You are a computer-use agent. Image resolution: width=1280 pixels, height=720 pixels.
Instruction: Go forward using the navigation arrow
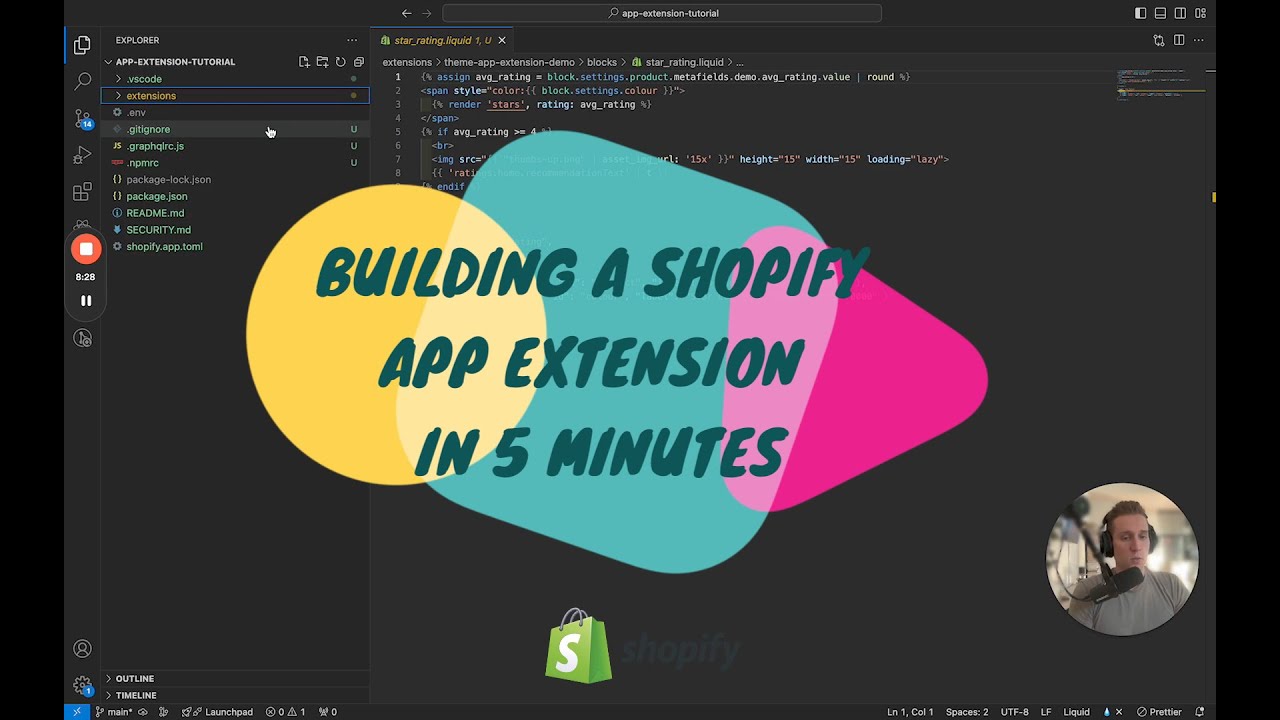tap(427, 13)
